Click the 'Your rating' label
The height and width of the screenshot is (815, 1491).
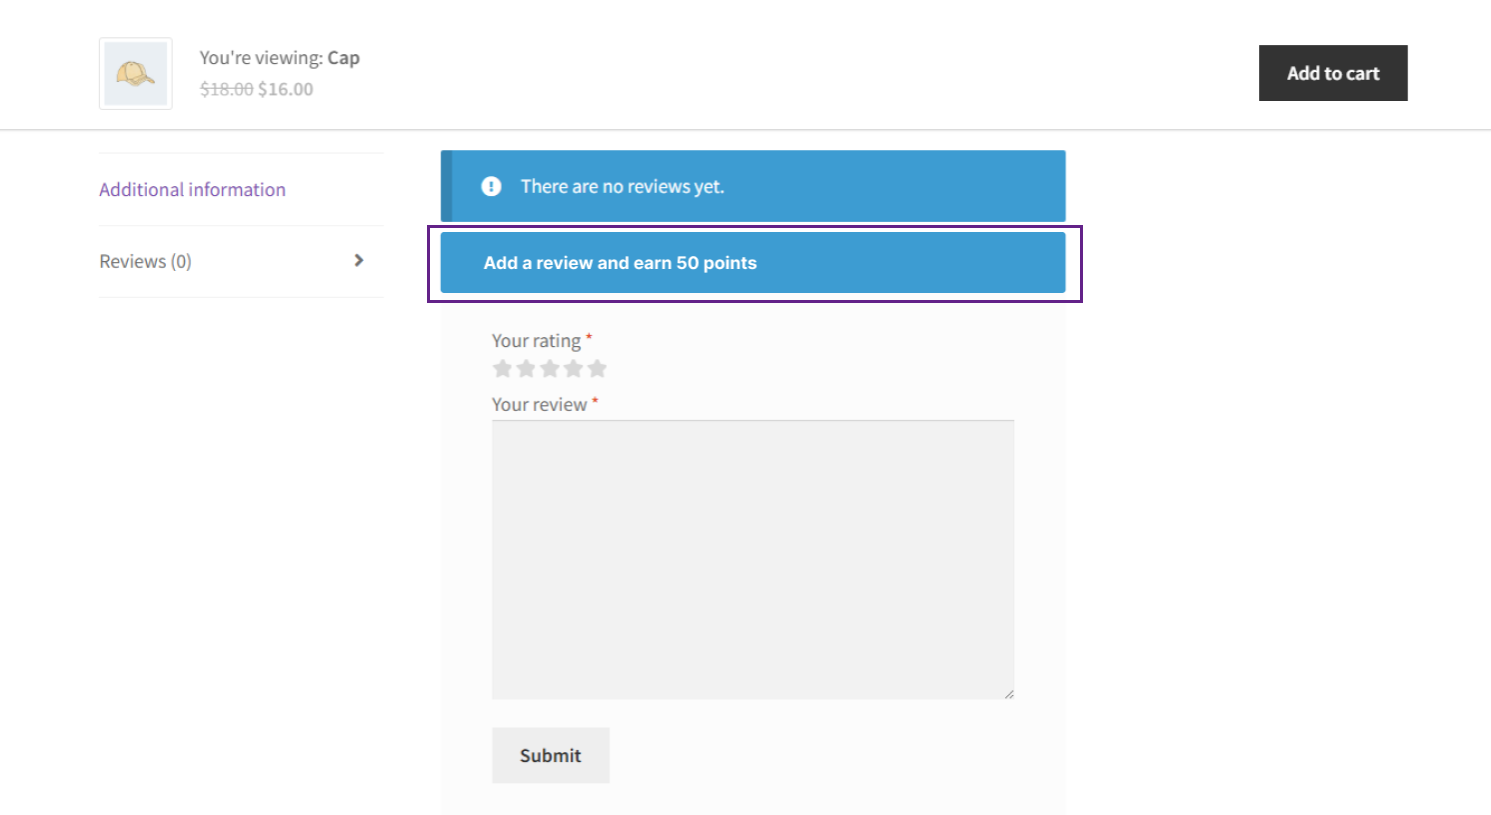tap(536, 341)
